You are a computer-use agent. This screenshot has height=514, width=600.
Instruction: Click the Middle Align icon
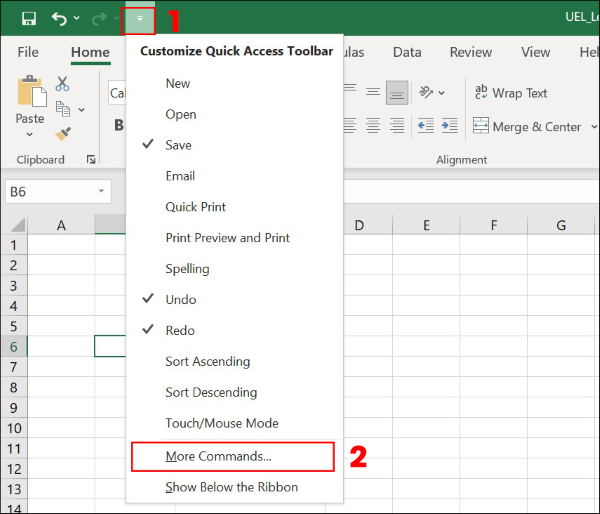tap(373, 92)
